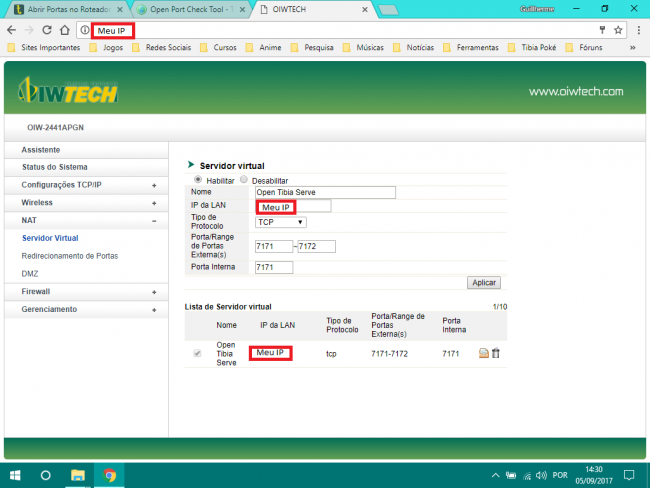Select the Habilitar radio button

point(197,179)
